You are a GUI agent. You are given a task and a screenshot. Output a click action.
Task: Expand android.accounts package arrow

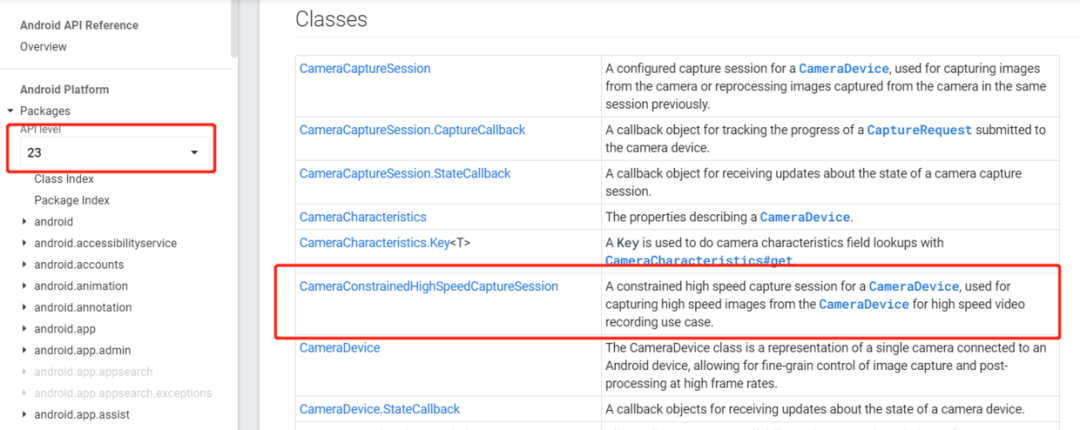tap(25, 265)
